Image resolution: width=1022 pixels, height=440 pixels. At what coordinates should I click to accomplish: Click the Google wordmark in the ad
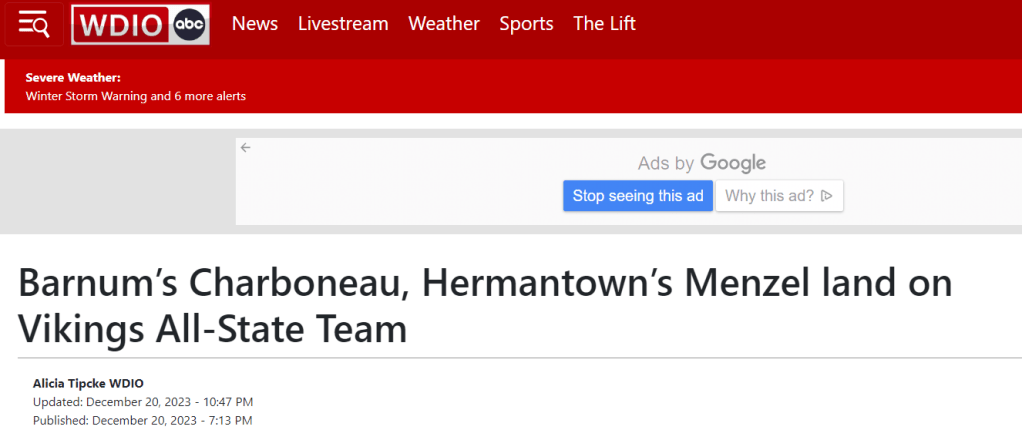click(733, 163)
